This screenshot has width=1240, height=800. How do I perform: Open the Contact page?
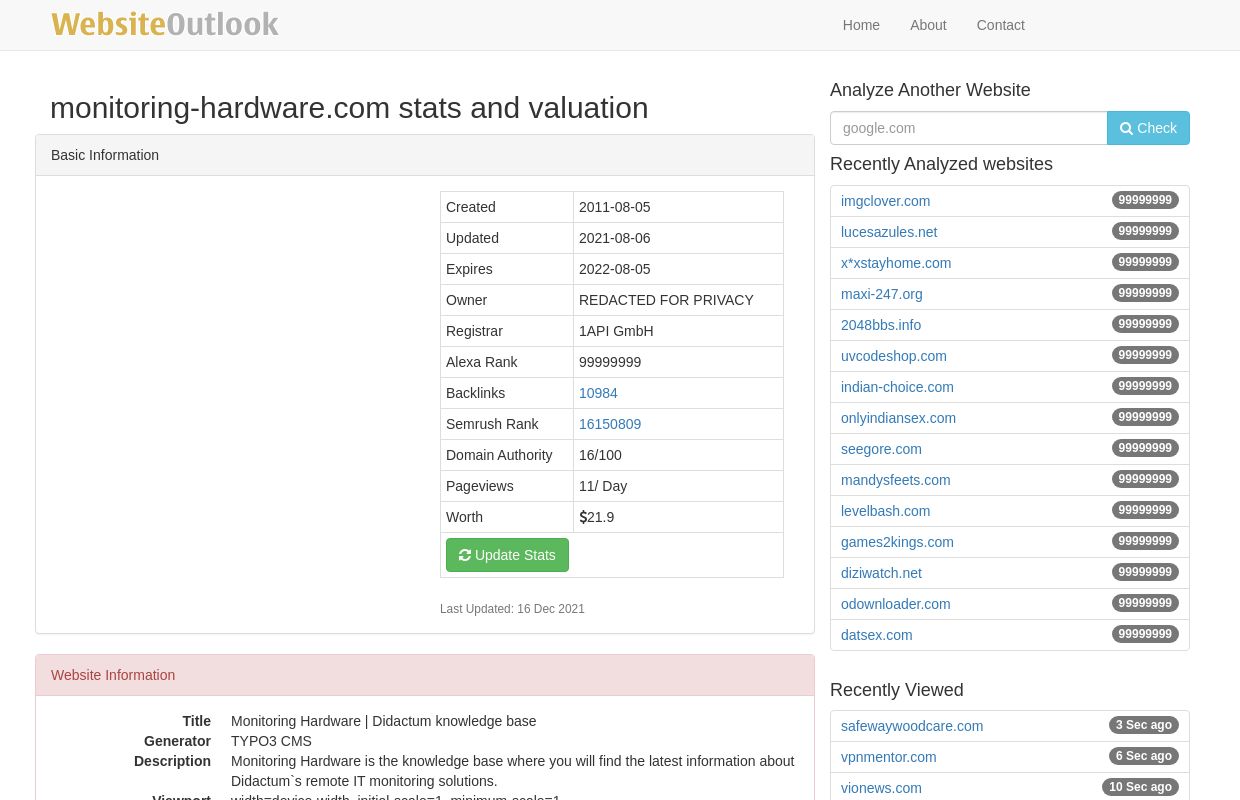tap(1000, 25)
